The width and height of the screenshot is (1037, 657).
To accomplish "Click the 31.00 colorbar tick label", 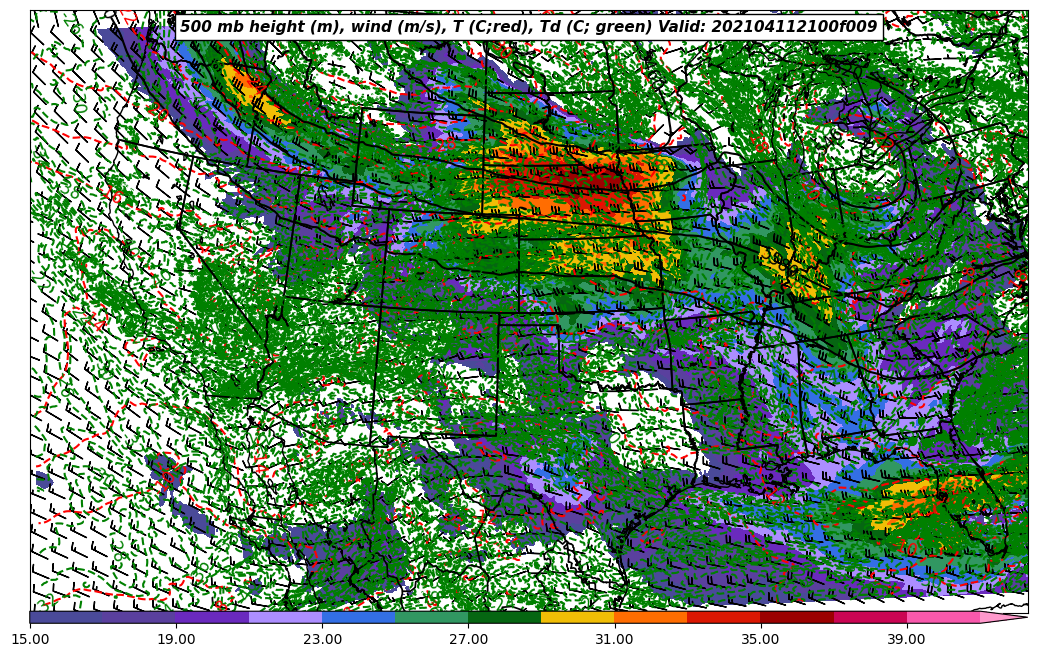I will coord(614,638).
